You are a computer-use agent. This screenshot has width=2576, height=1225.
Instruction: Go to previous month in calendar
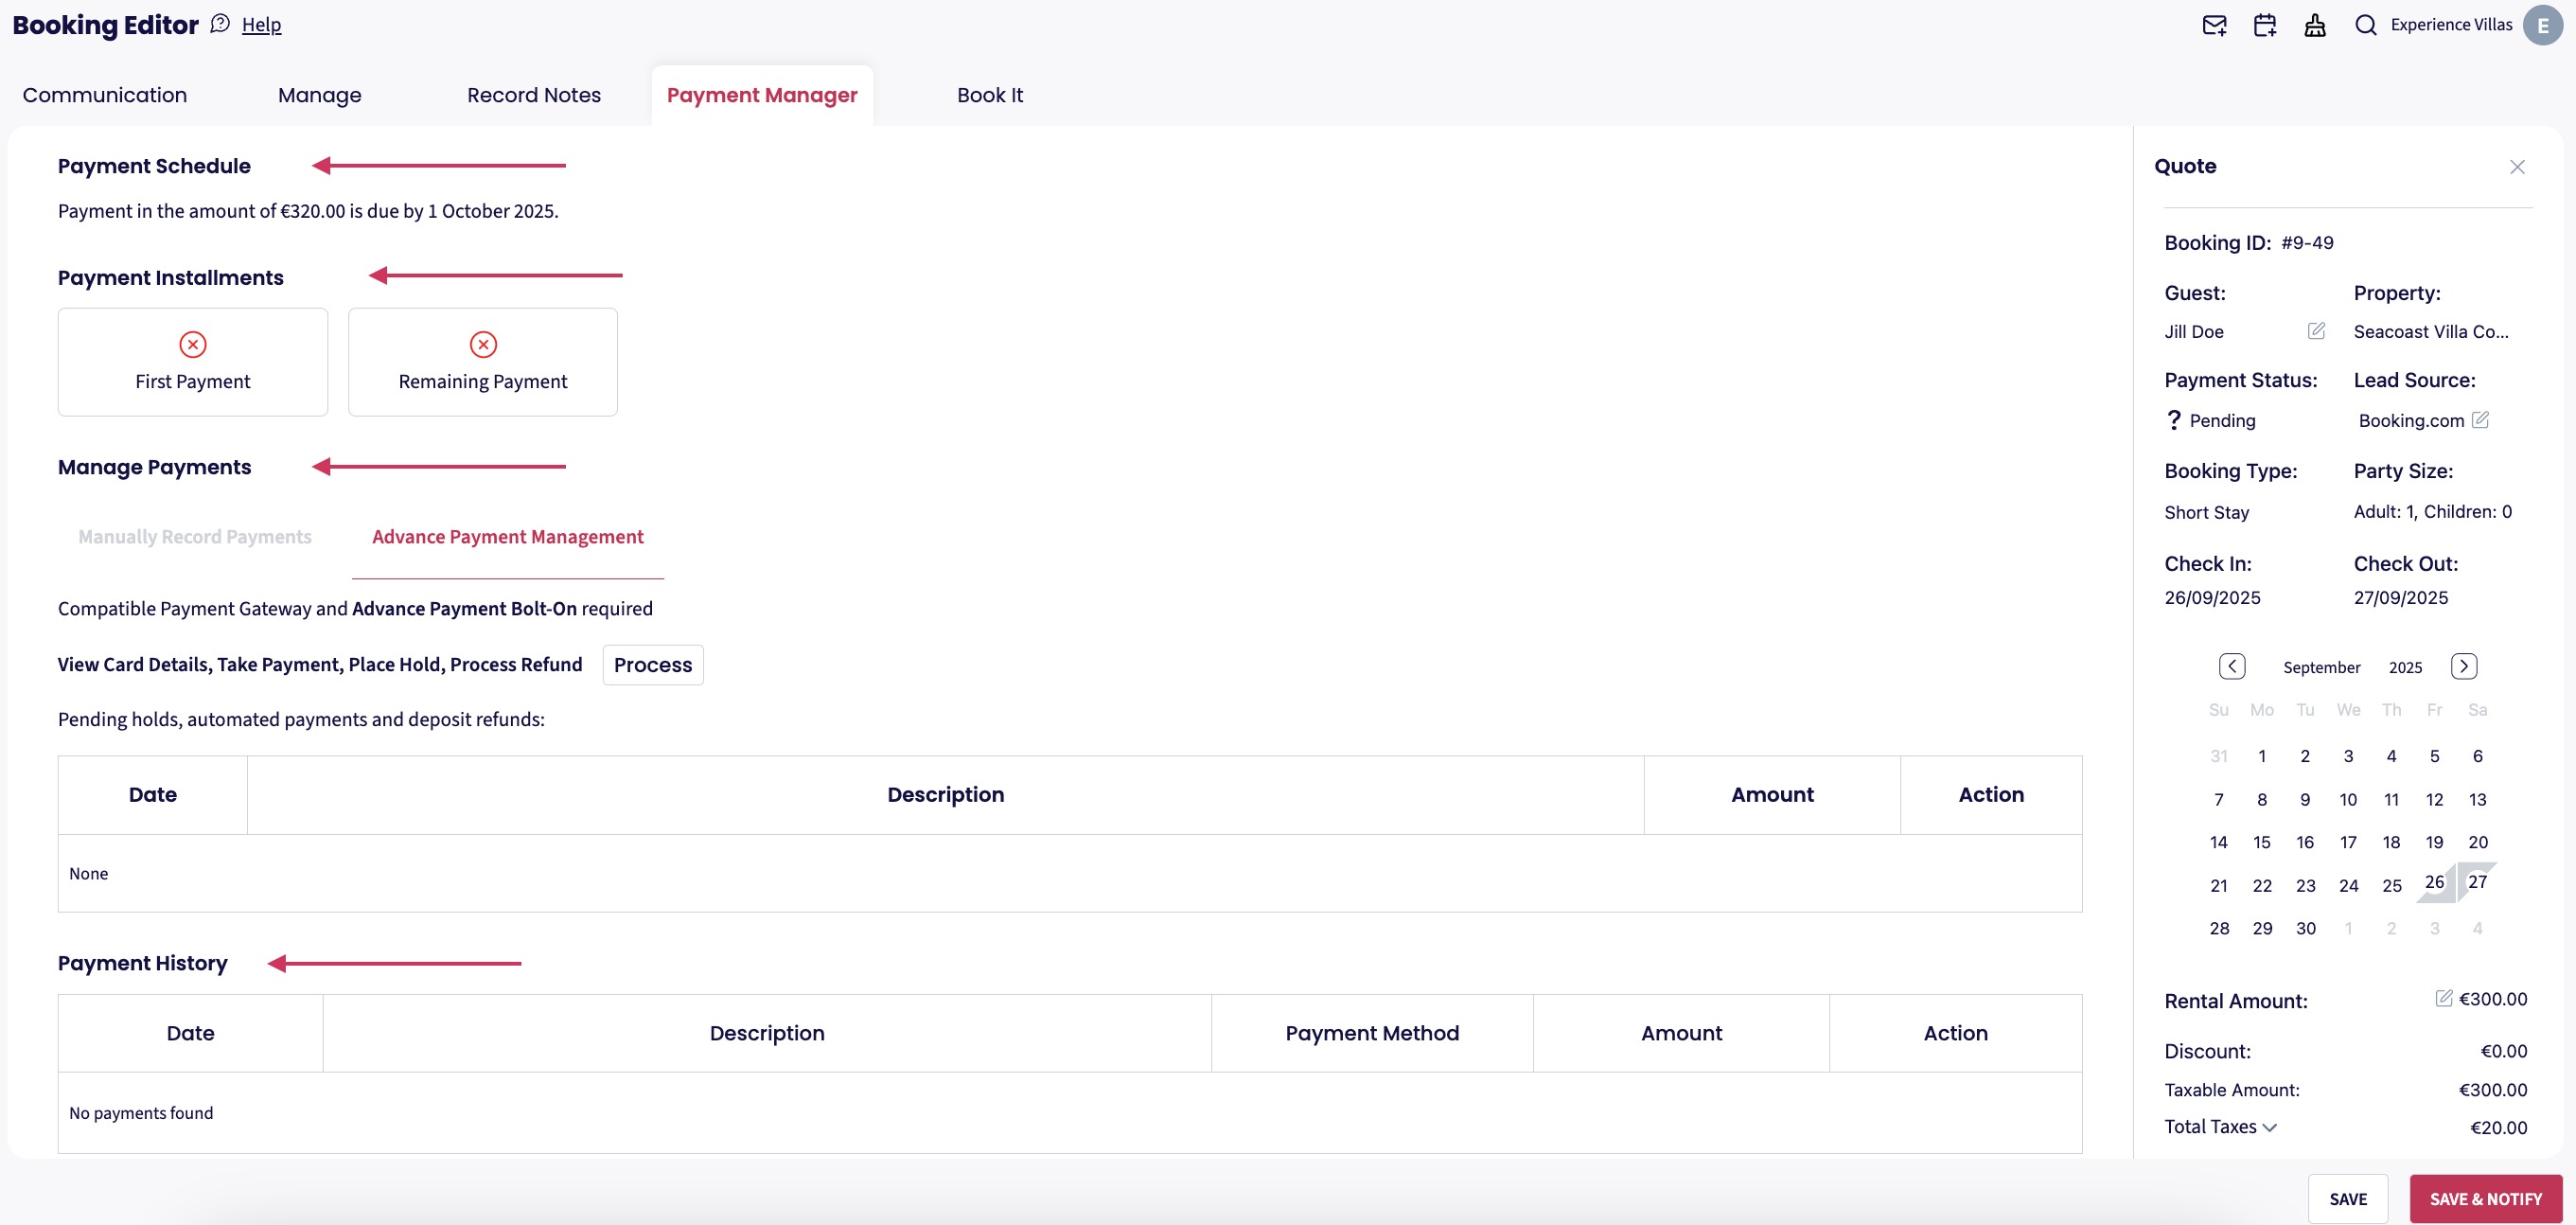click(2231, 666)
